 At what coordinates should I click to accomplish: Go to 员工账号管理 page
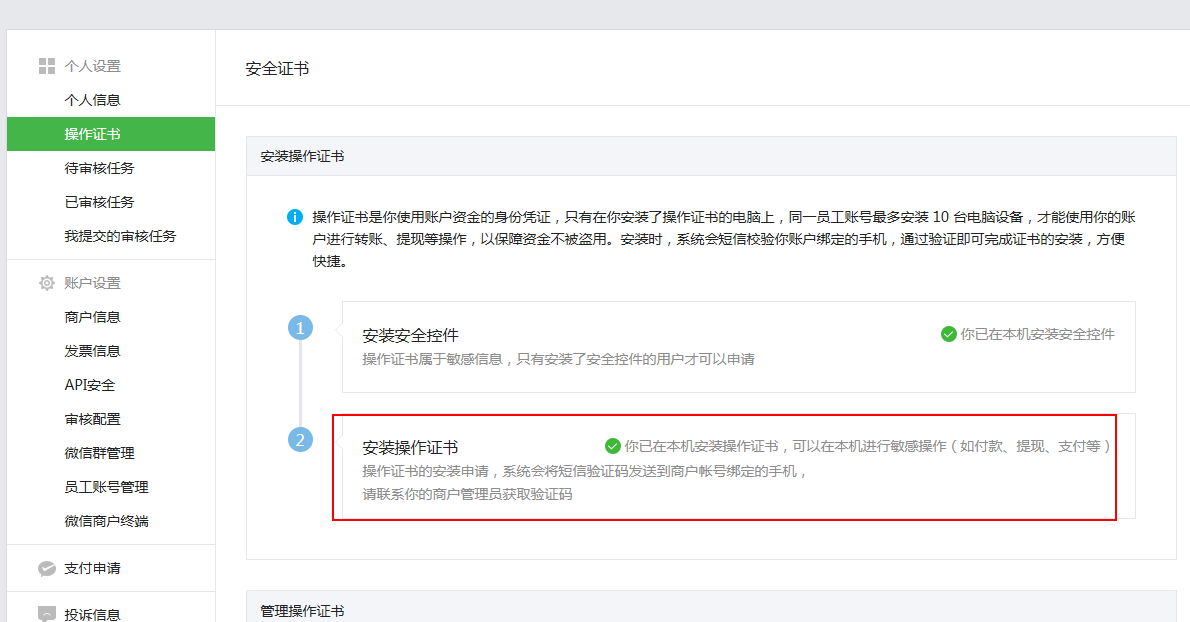pyautogui.click(x=106, y=487)
